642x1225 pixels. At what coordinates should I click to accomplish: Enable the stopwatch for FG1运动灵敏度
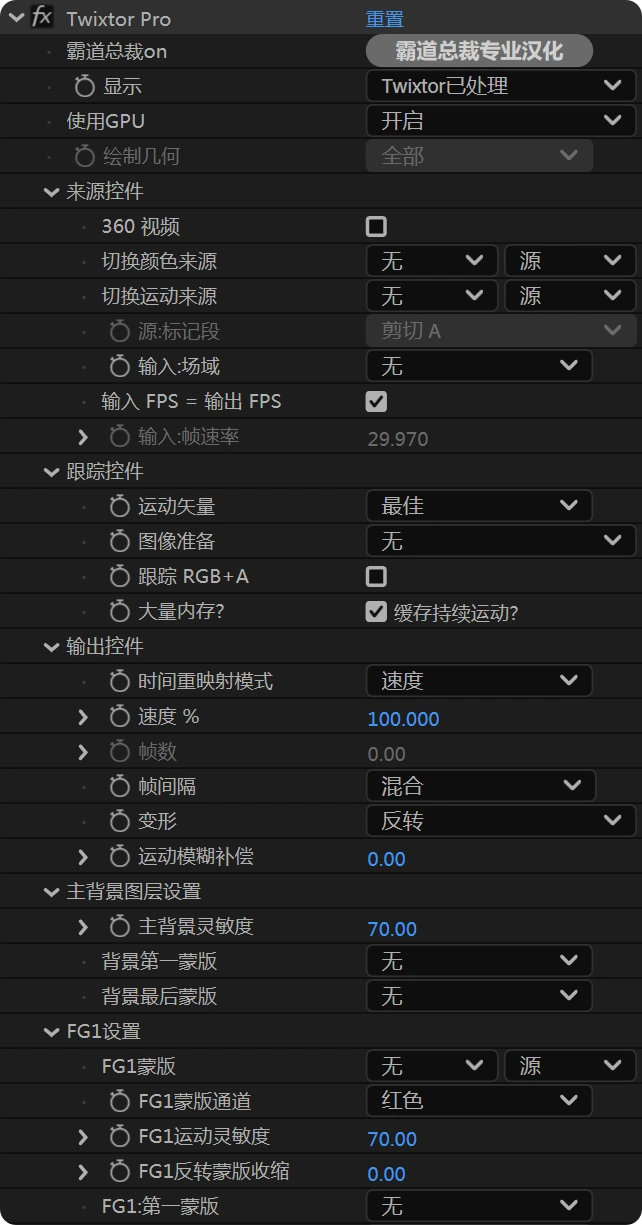click(x=119, y=1136)
